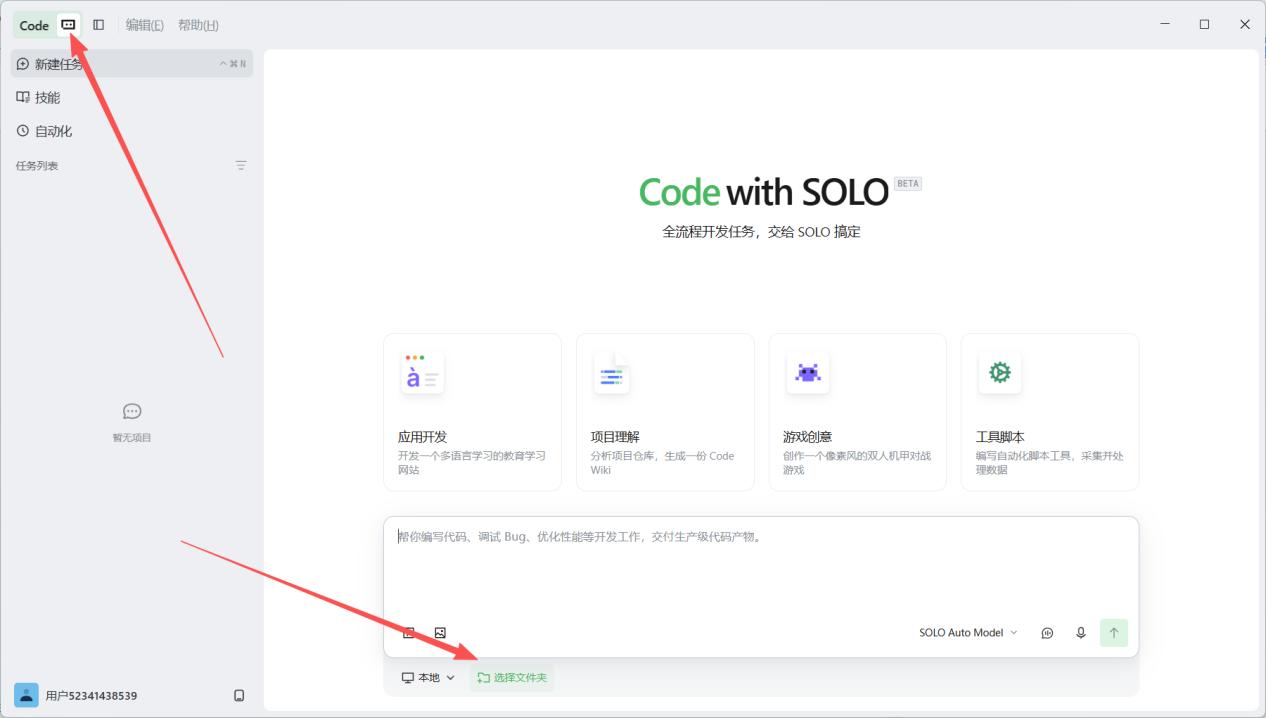Switch to the chat-bot mode icon beside Code
Viewport: 1266px width, 718px height.
point(68,25)
